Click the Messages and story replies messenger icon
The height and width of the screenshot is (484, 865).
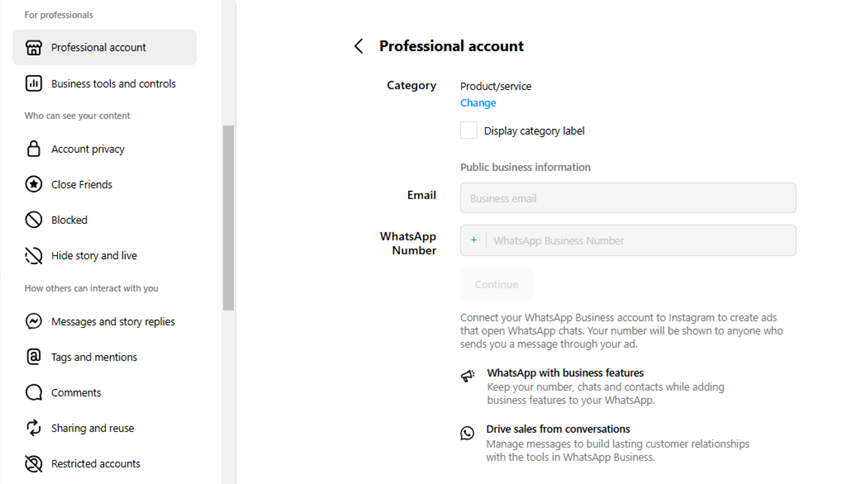point(34,321)
